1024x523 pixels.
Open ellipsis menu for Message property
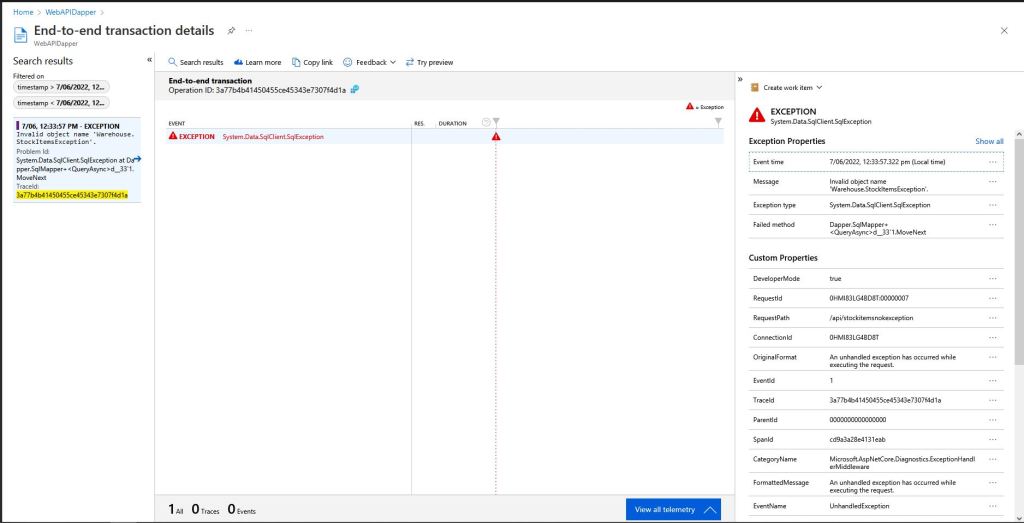(x=992, y=182)
